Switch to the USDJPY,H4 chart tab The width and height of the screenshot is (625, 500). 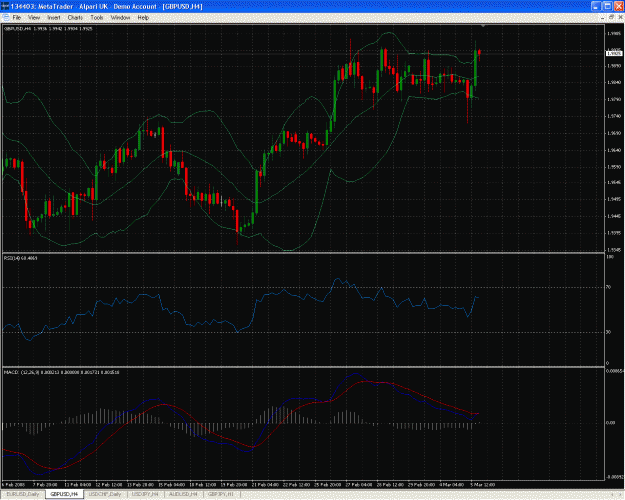coord(145,494)
